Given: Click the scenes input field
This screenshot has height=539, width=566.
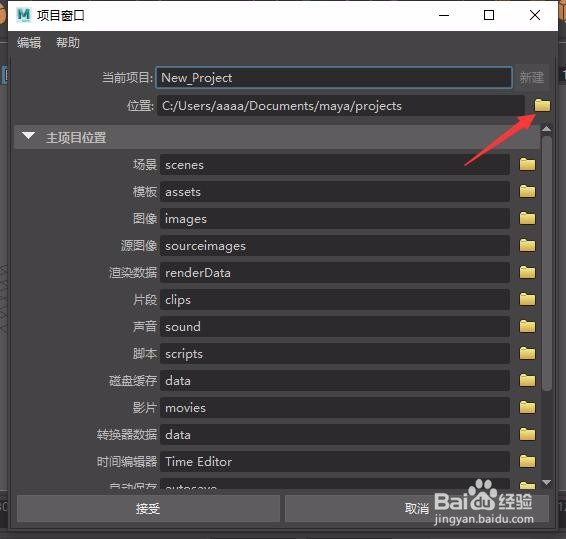Looking at the screenshot, I should coord(335,165).
